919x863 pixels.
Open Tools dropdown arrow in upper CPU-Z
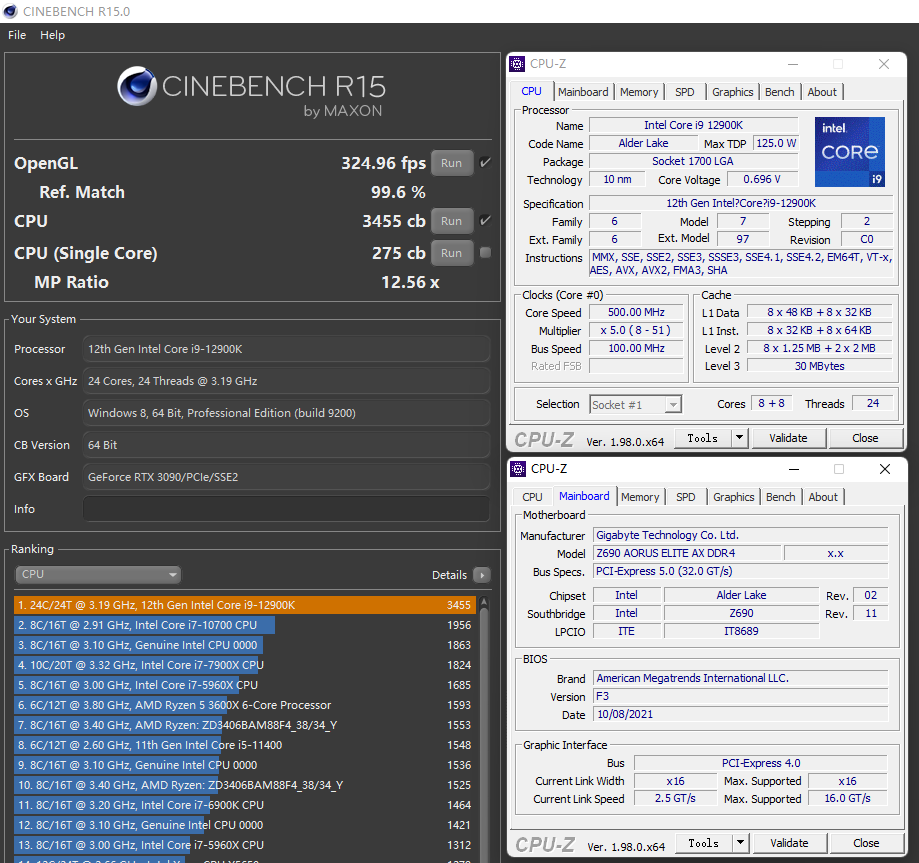[x=739, y=438]
